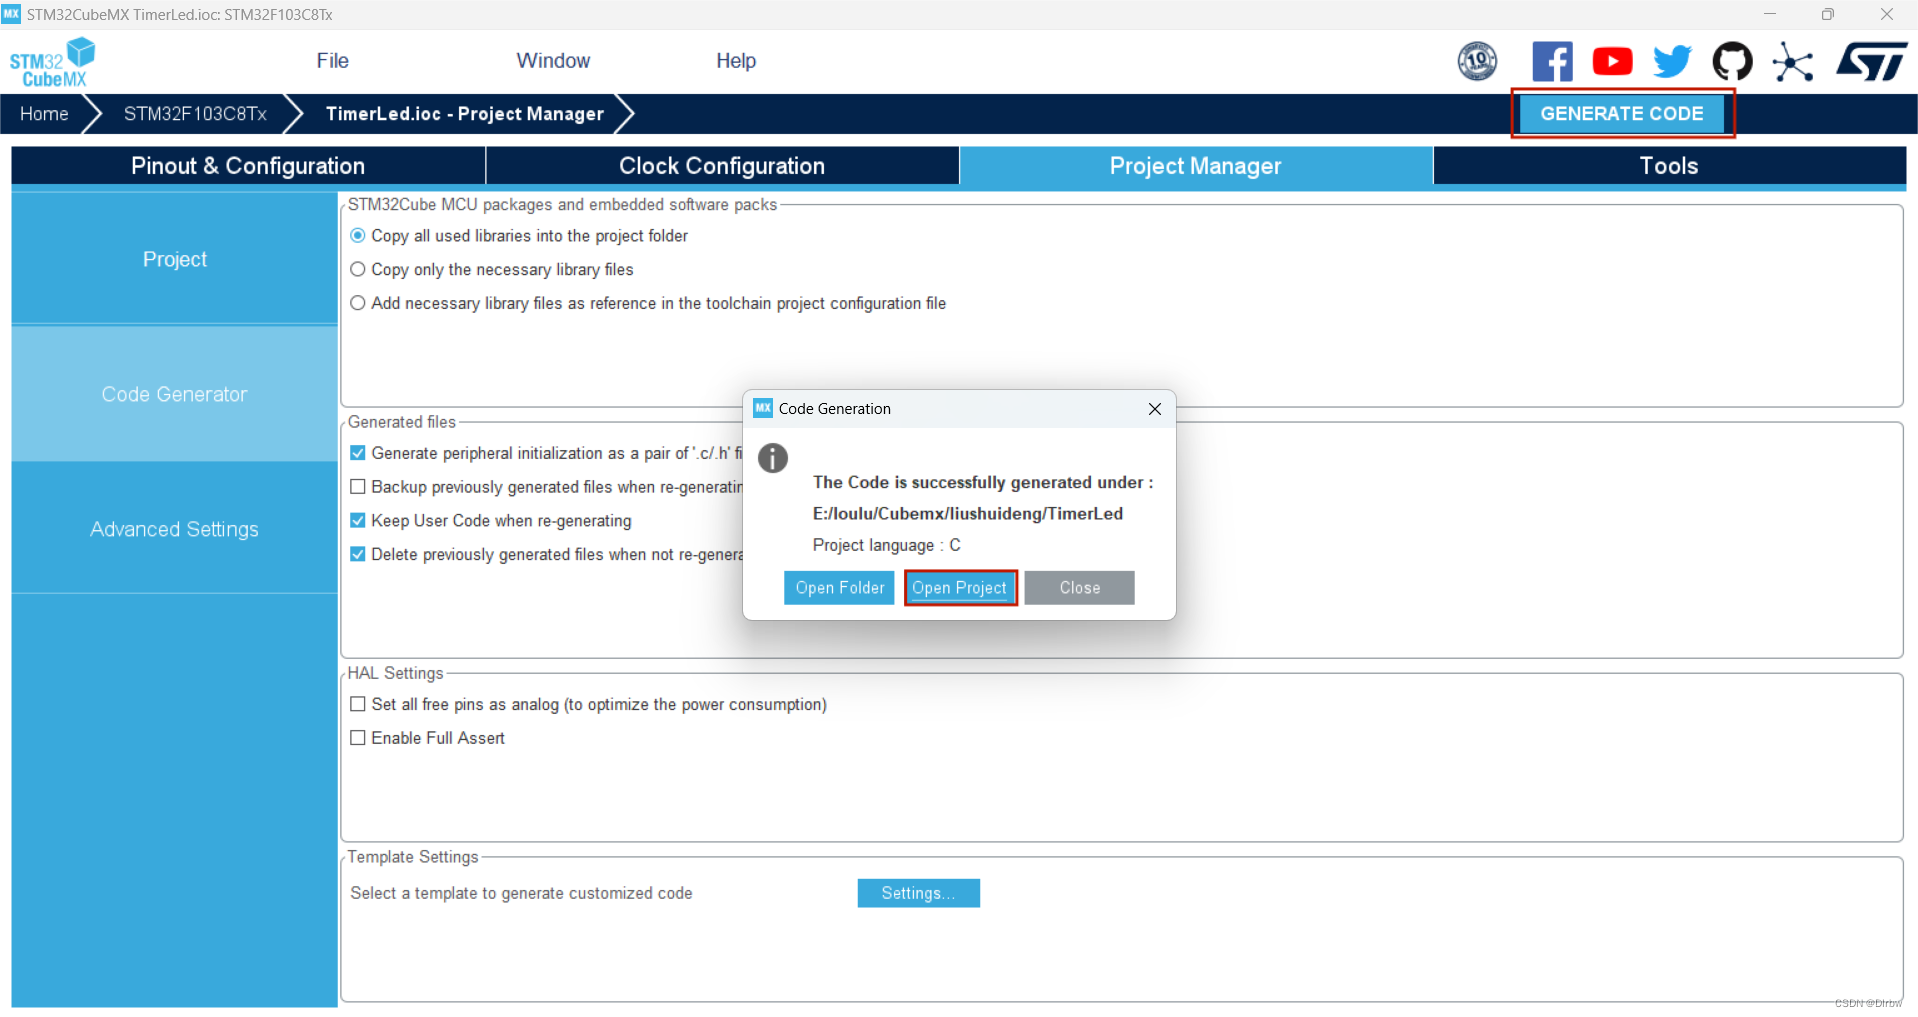Click the MX icon in the dialog title
The height and width of the screenshot is (1017, 1918).
tap(763, 408)
